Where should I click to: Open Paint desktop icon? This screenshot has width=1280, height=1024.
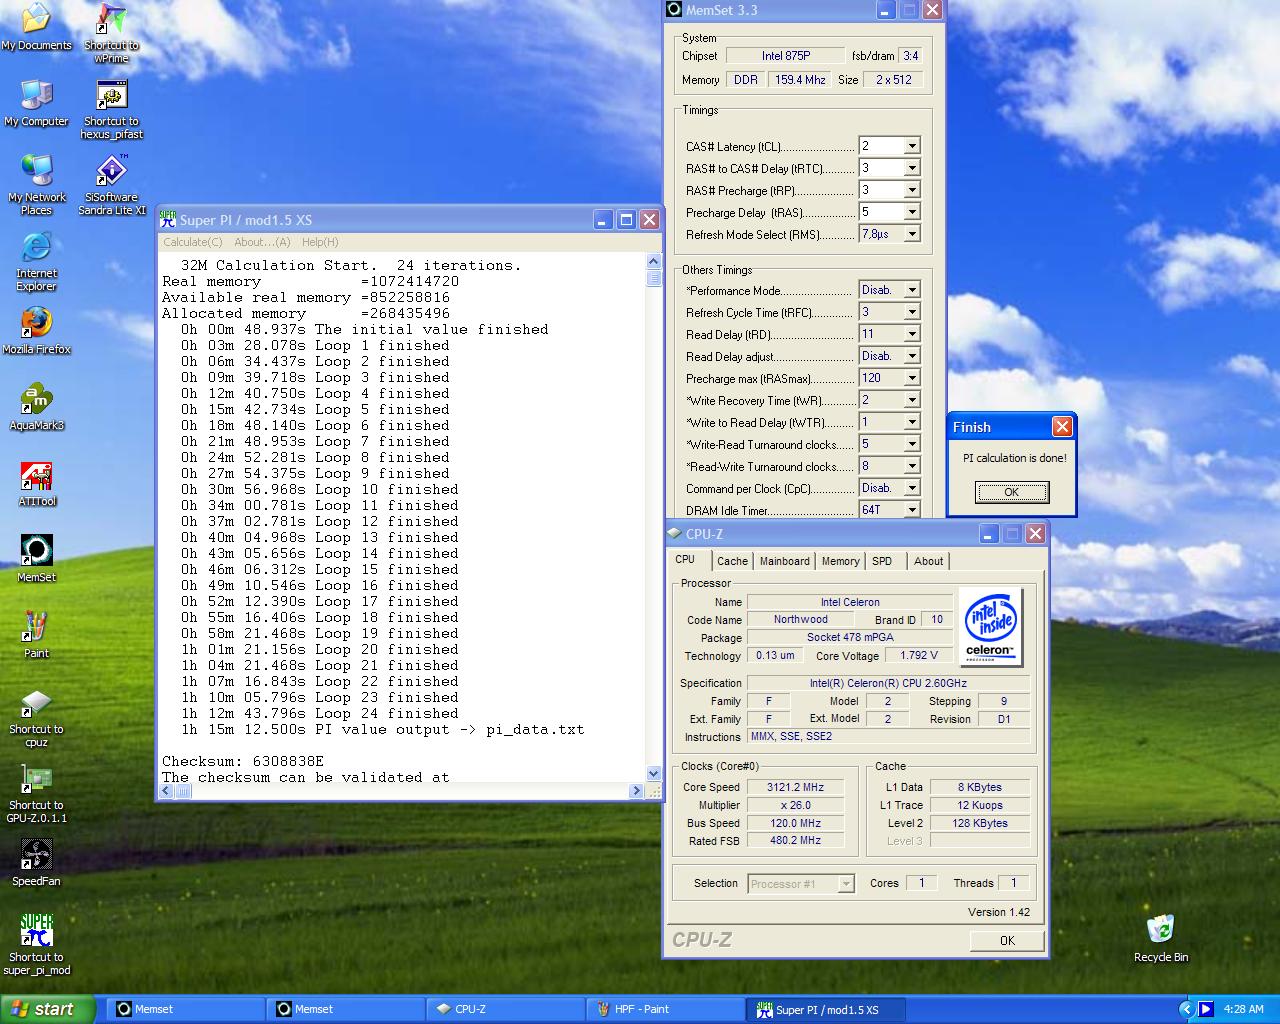point(36,635)
